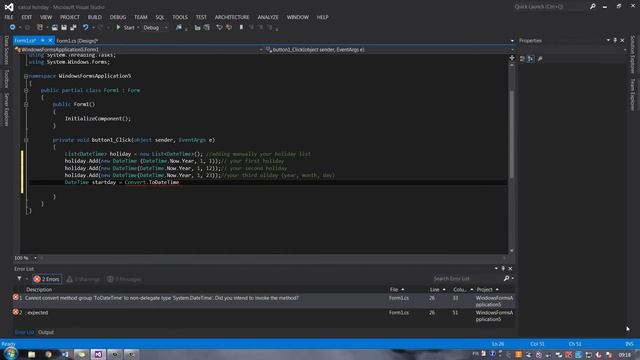Click the bookmark toolbar icon

[x=241, y=27]
